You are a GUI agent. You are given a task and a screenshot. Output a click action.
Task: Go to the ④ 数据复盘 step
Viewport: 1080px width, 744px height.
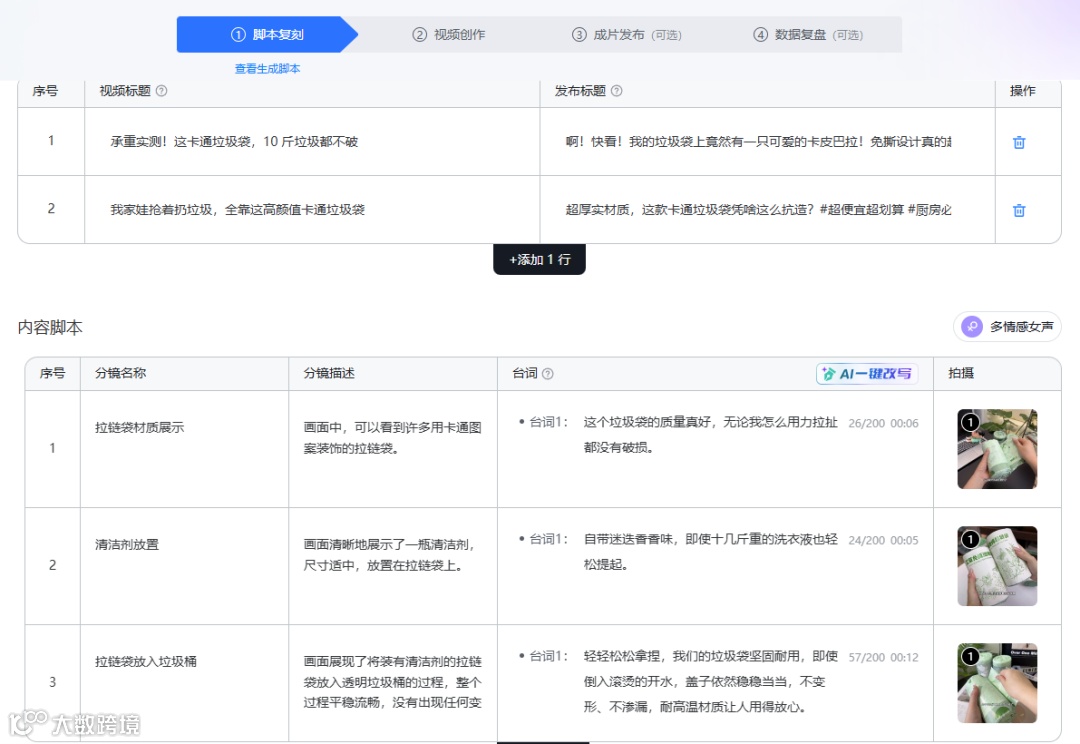coord(806,34)
